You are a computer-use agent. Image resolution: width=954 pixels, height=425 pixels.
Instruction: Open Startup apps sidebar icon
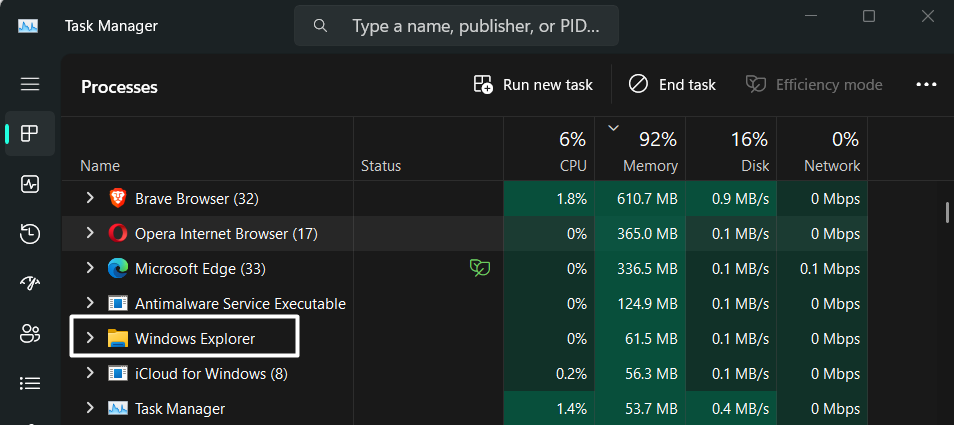click(30, 284)
